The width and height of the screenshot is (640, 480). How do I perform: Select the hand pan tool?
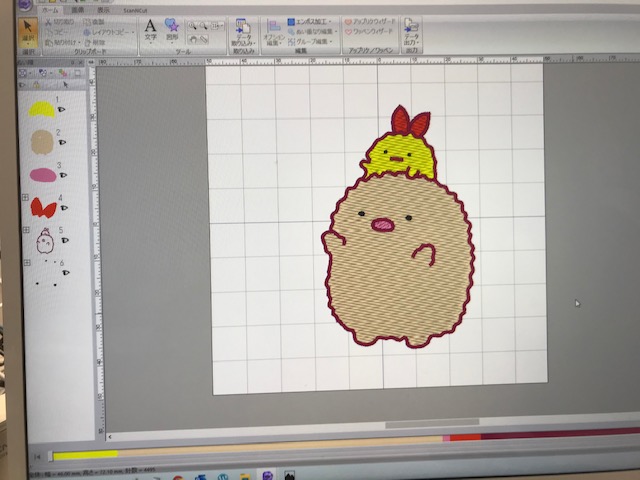(193, 40)
